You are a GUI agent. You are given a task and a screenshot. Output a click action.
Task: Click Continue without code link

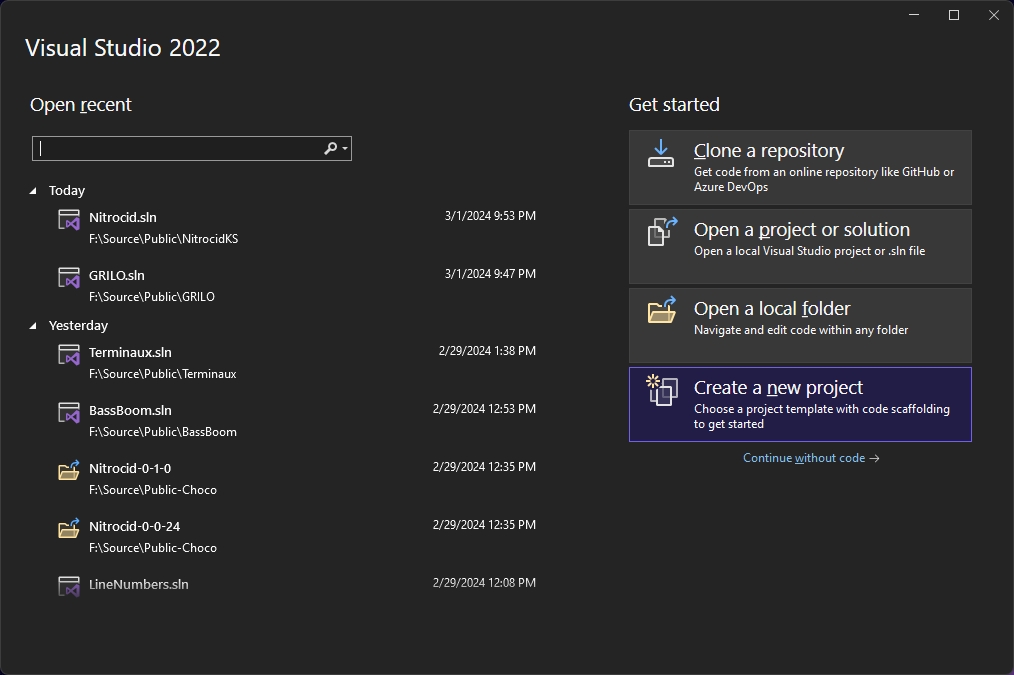pyautogui.click(x=811, y=458)
